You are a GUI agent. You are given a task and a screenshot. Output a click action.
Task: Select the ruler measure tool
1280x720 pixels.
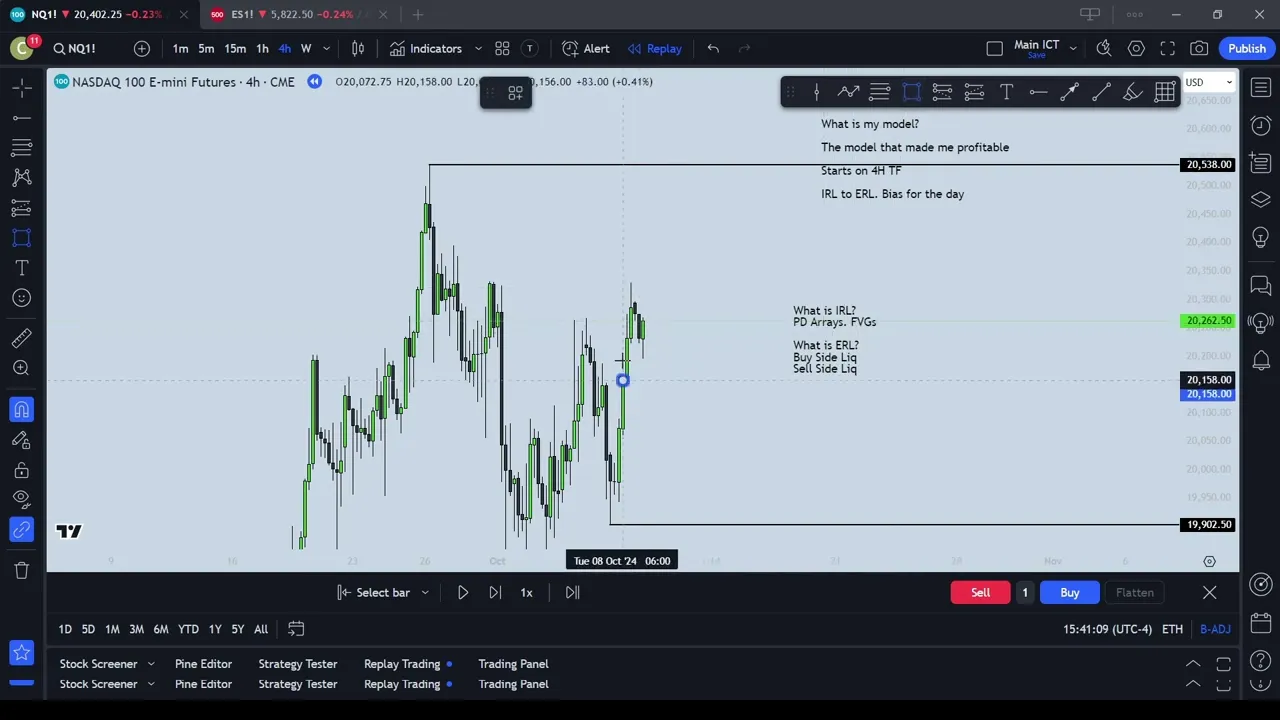tap(21, 338)
